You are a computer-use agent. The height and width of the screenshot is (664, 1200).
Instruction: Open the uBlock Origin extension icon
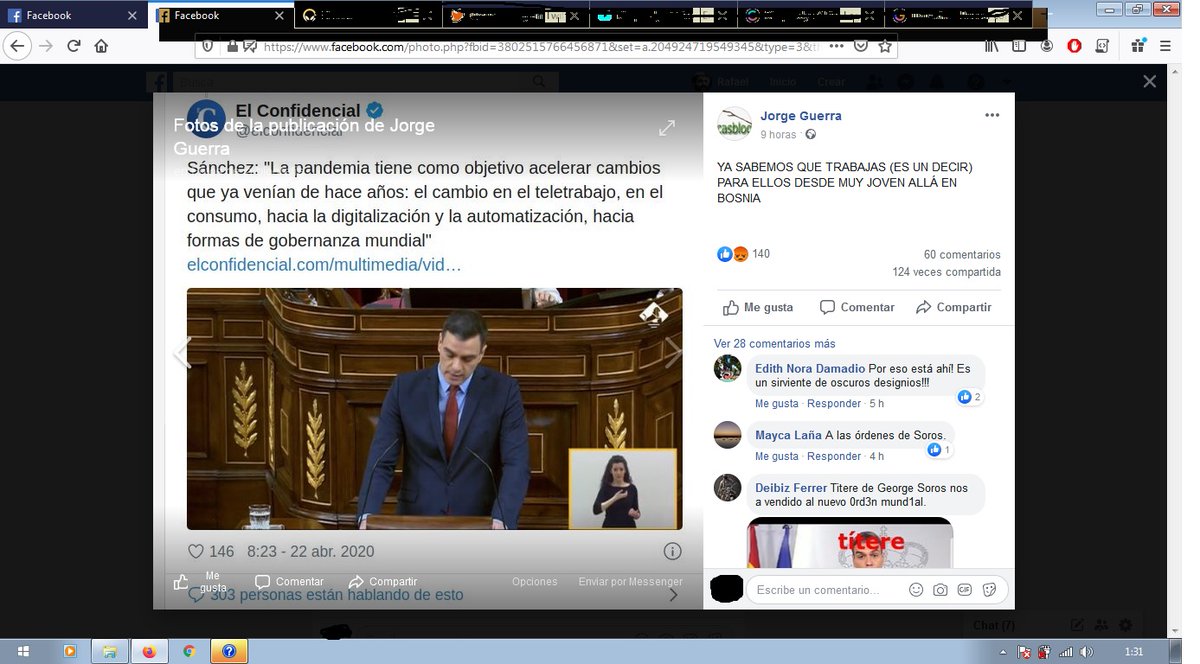coord(1075,46)
